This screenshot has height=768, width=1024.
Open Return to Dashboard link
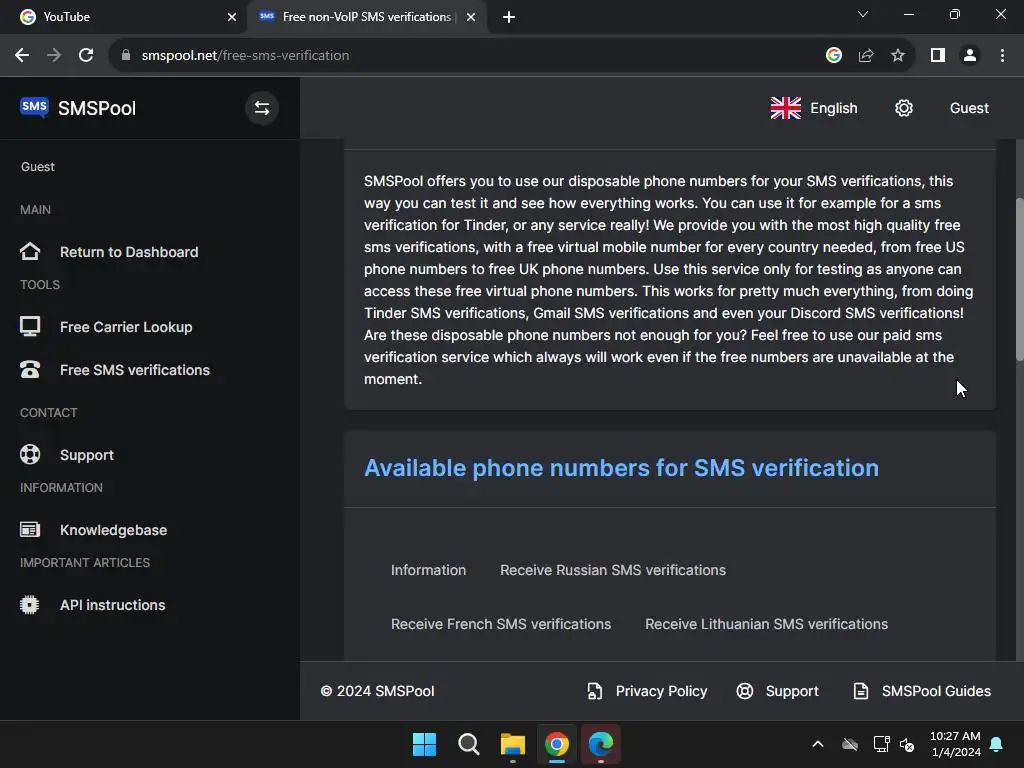pos(129,252)
